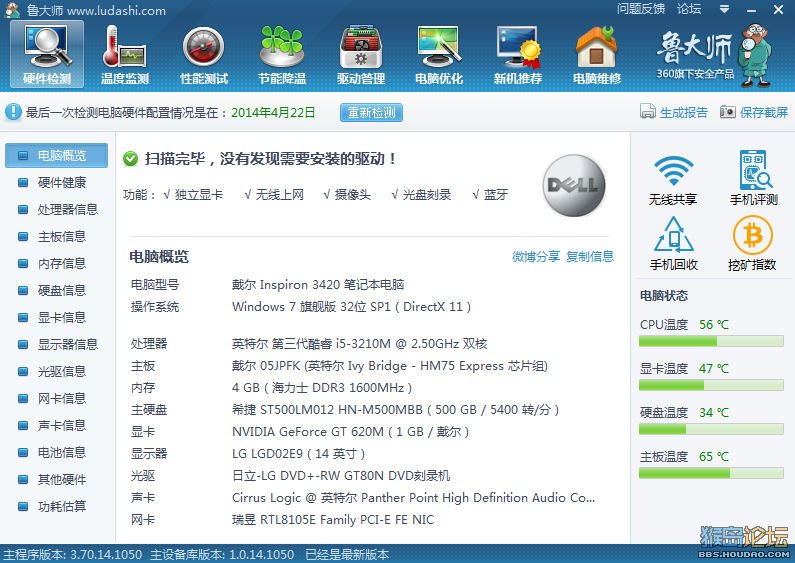Viewport: 795px width, 563px height.
Task: Click the 瑞昱 RTL8105E network card text
Action: point(333,520)
